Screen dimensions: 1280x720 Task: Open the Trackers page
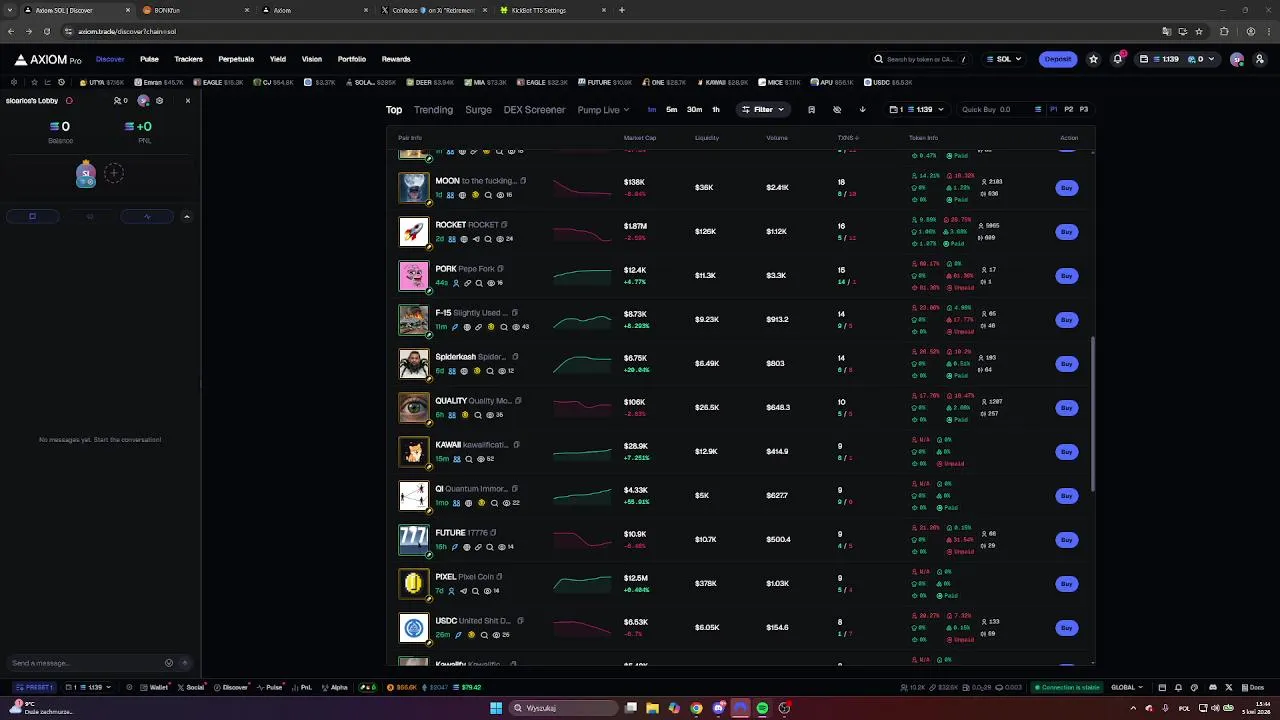pos(188,59)
